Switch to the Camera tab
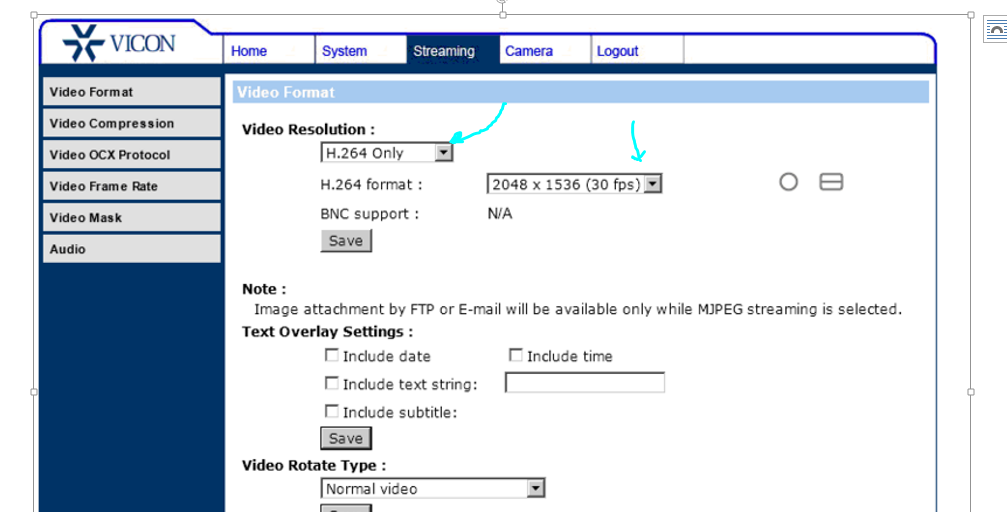This screenshot has width=1007, height=512. [x=529, y=51]
